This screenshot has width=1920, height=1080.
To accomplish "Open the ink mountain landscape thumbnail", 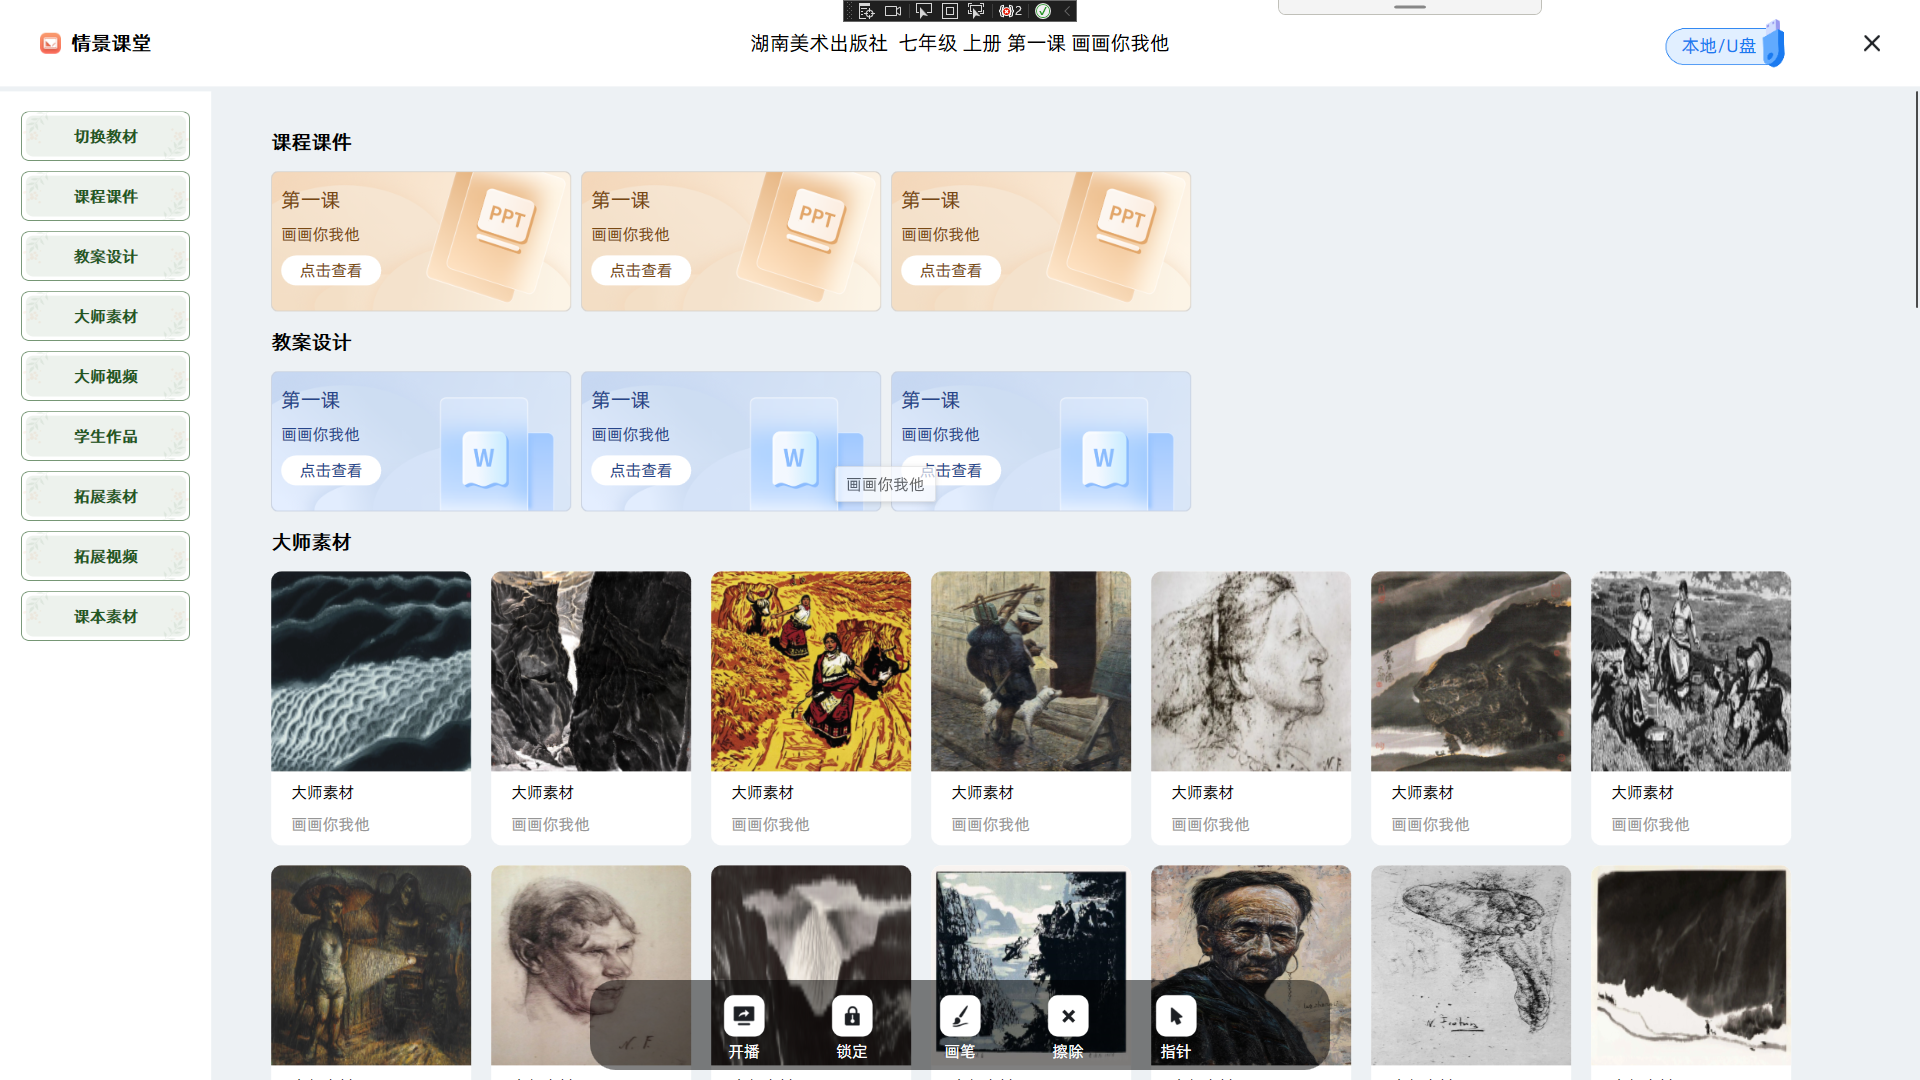I will [1471, 671].
